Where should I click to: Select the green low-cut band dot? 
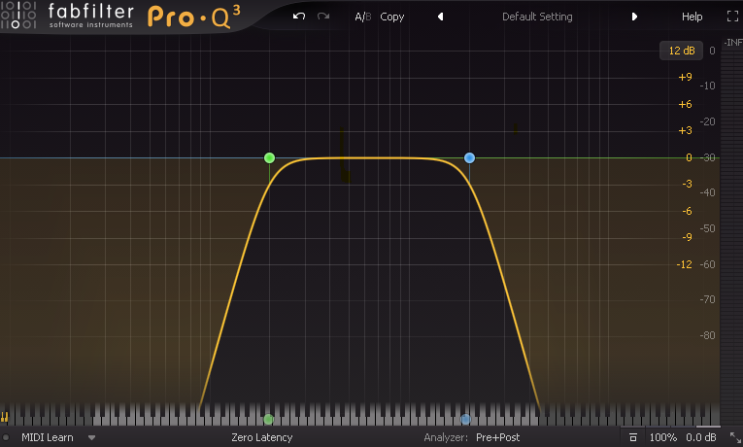click(269, 158)
